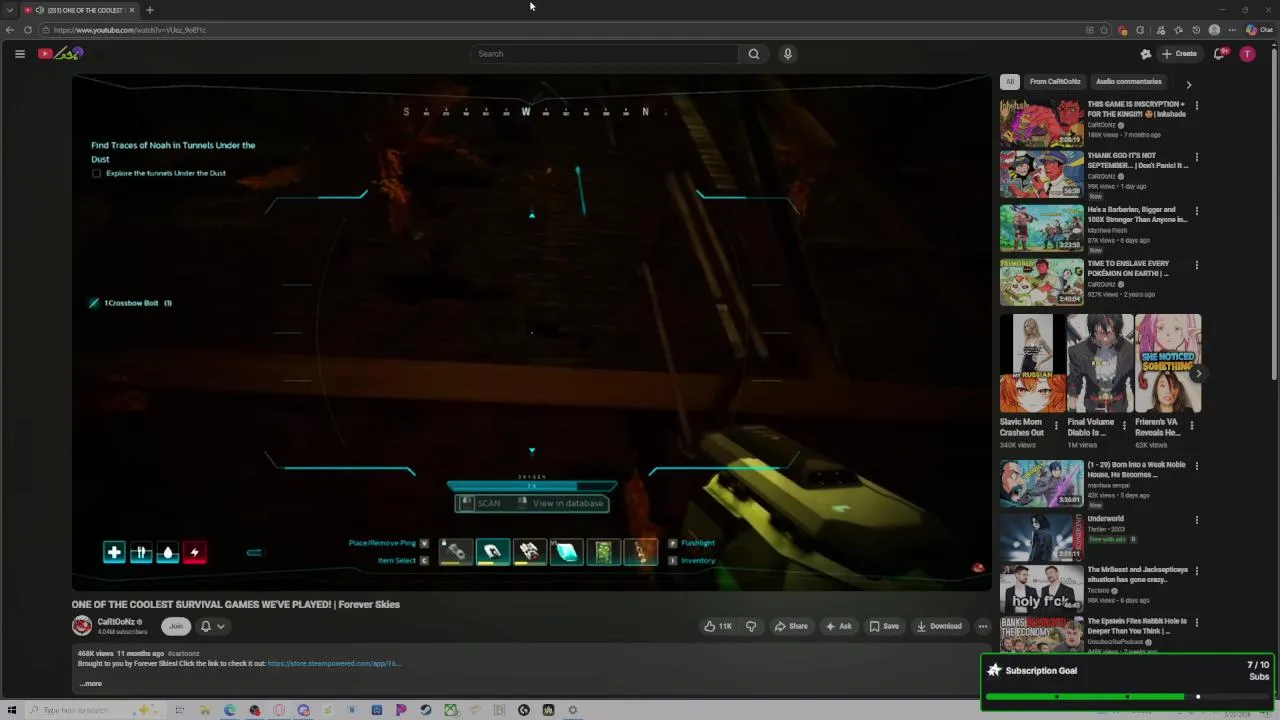1280x720 pixels.
Task: Open options for Enslave Every Pokémon video
Action: coord(1196,265)
